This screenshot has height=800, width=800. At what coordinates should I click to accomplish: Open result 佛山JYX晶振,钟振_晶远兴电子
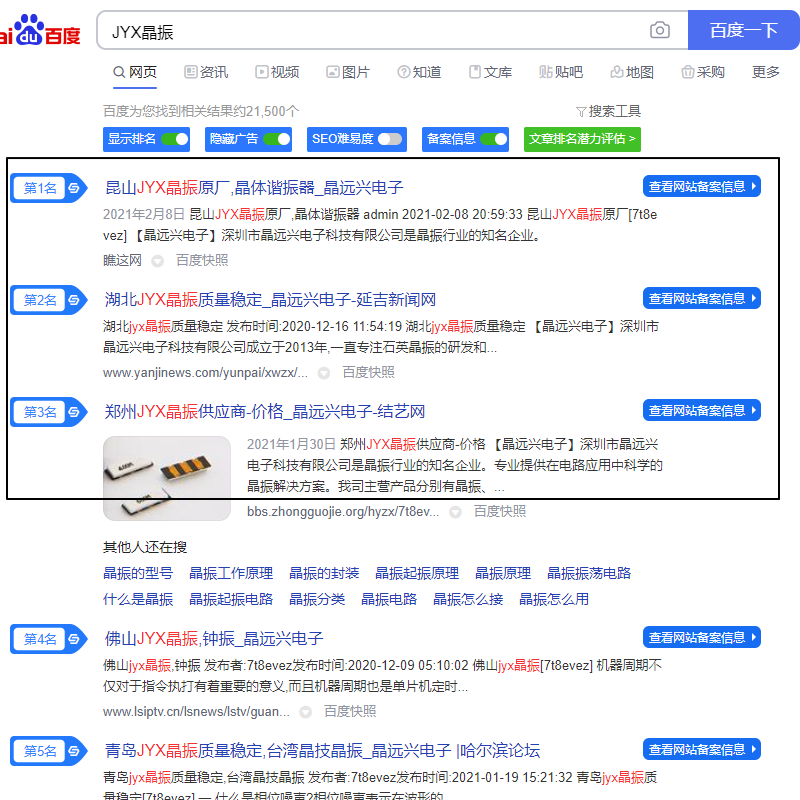click(214, 638)
